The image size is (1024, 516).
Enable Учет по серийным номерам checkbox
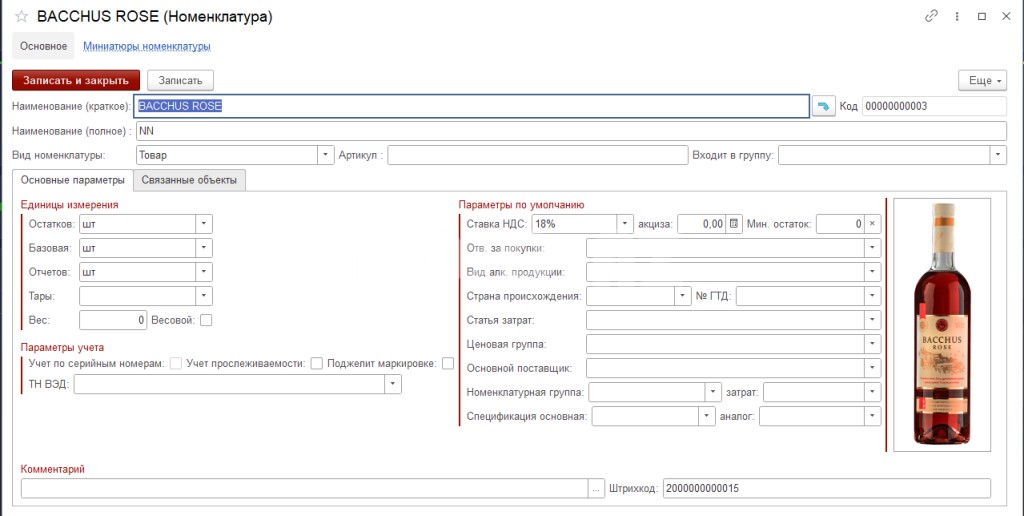(x=176, y=364)
